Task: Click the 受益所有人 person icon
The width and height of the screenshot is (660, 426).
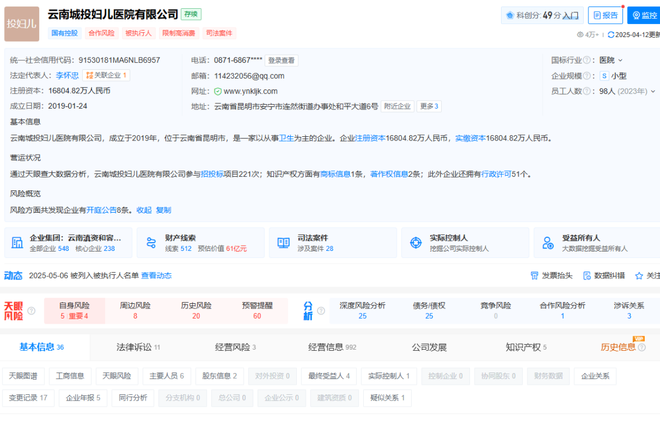Action: click(548, 242)
